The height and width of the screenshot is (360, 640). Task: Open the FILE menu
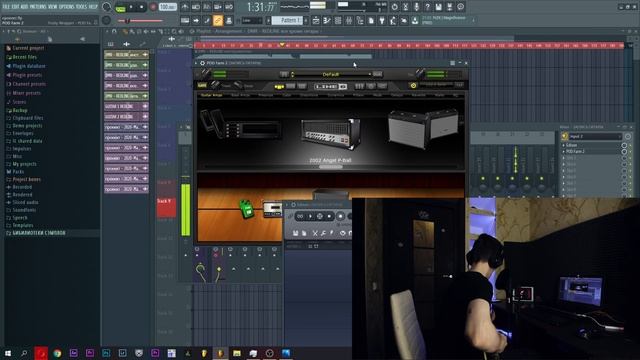tap(6, 7)
